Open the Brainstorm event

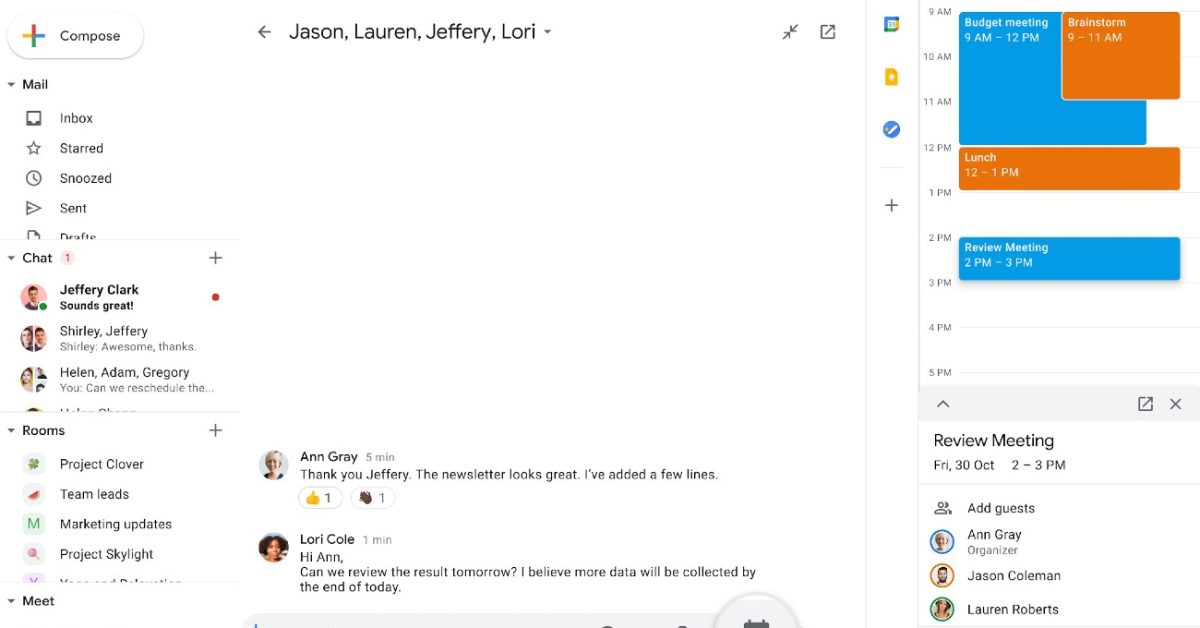click(1121, 56)
